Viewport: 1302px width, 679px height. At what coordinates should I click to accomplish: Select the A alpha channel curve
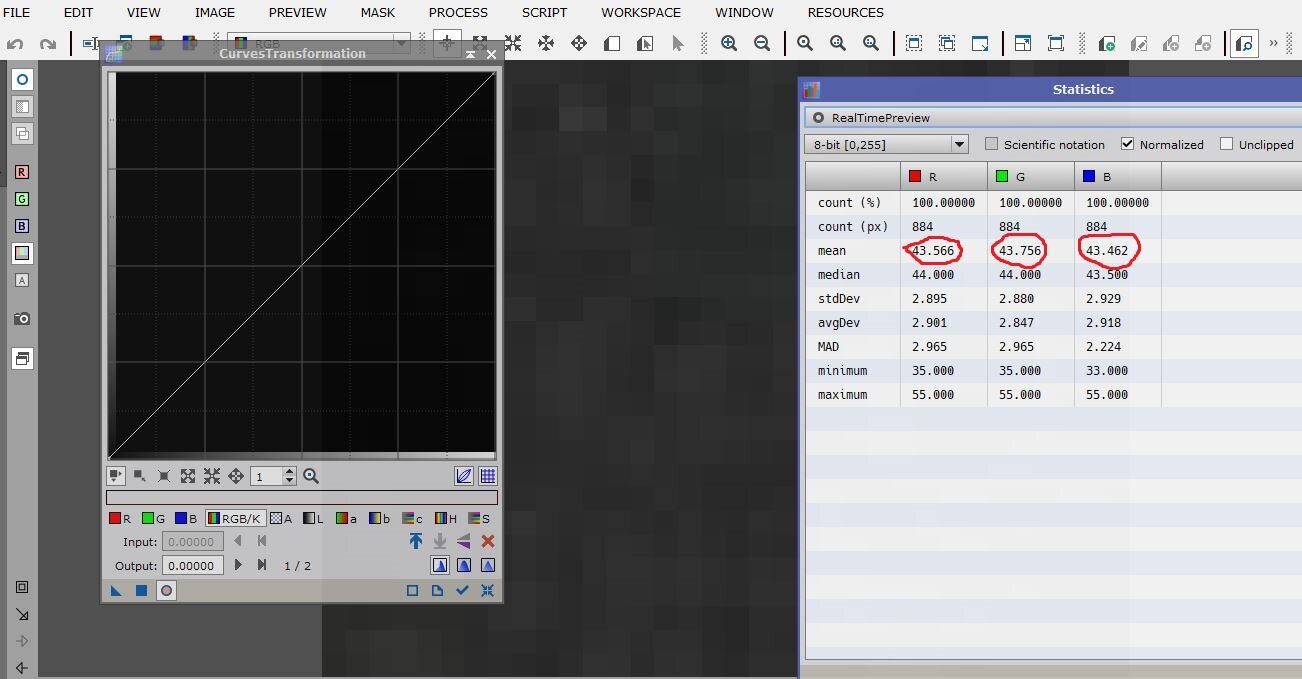click(281, 518)
